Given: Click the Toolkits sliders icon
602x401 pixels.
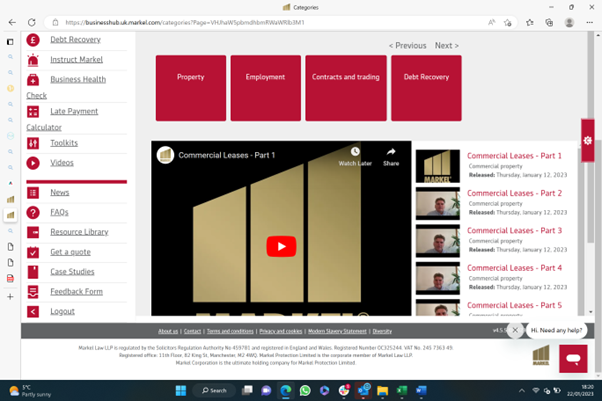Looking at the screenshot, I should click(x=33, y=143).
